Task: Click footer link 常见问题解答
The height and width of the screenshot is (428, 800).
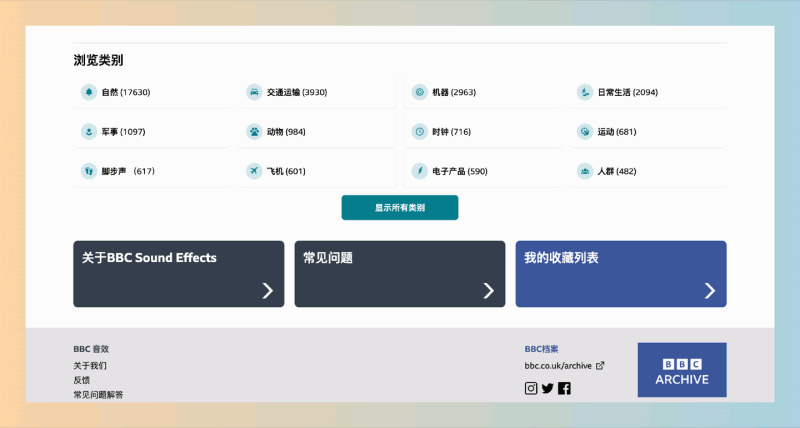Action: [98, 394]
